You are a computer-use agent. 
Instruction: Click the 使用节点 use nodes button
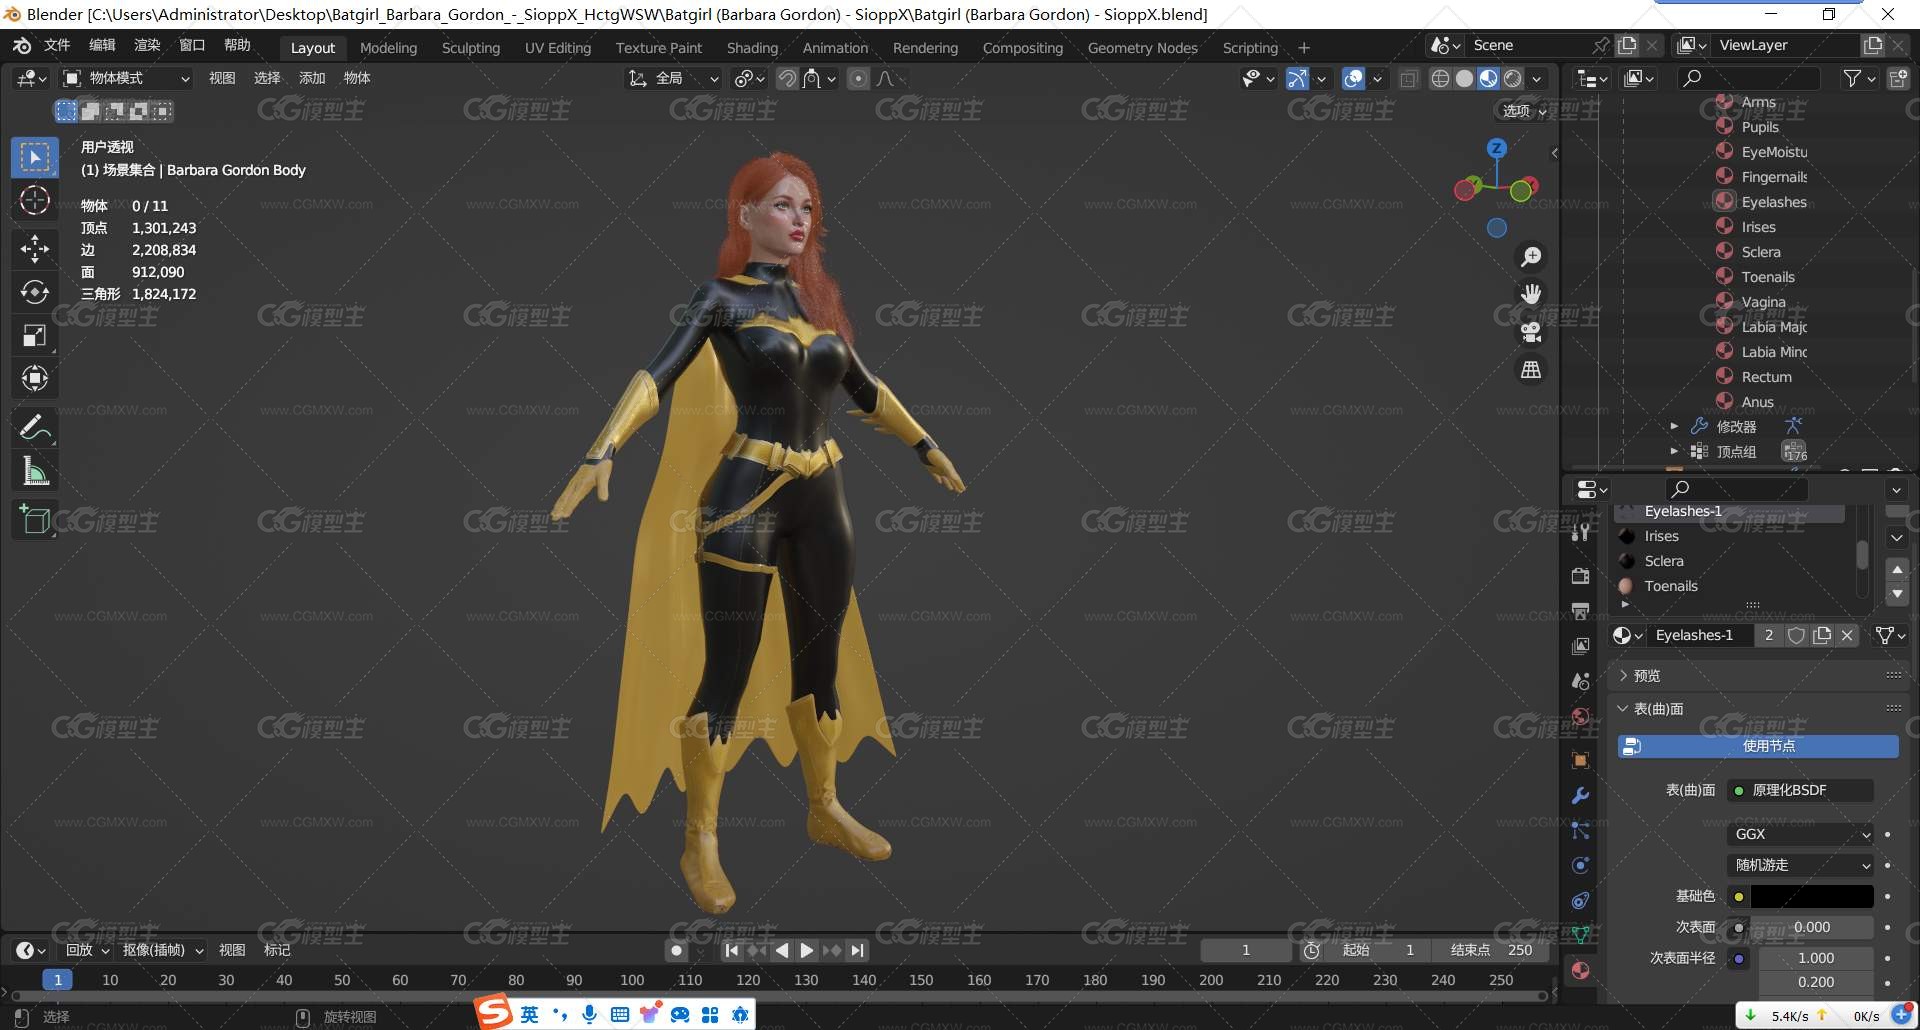pyautogui.click(x=1758, y=746)
